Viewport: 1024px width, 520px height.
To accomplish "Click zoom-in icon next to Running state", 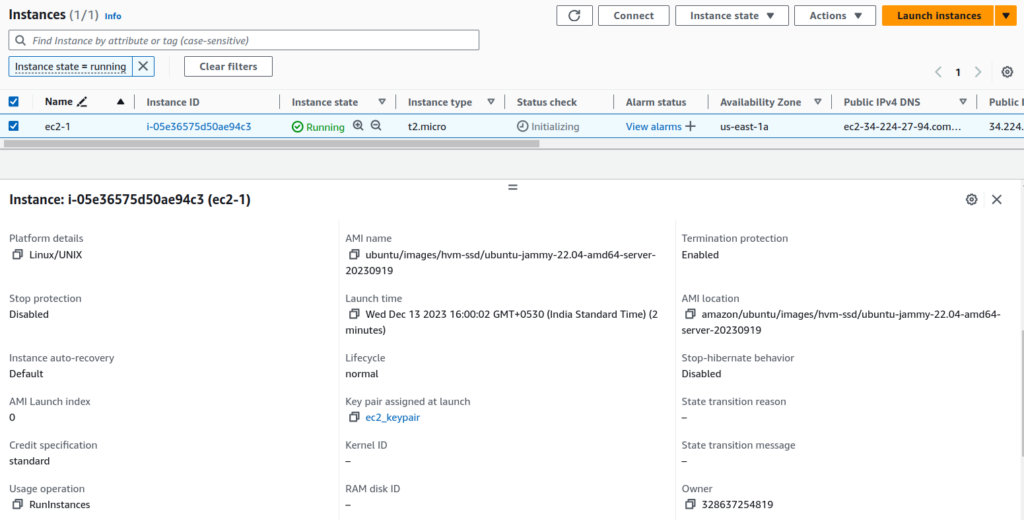I will (x=358, y=126).
